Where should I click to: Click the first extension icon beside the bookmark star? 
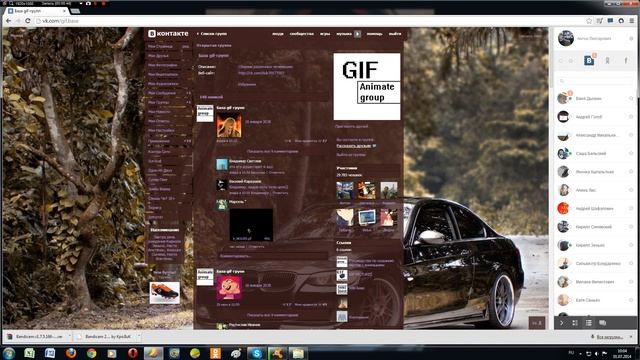coord(600,21)
